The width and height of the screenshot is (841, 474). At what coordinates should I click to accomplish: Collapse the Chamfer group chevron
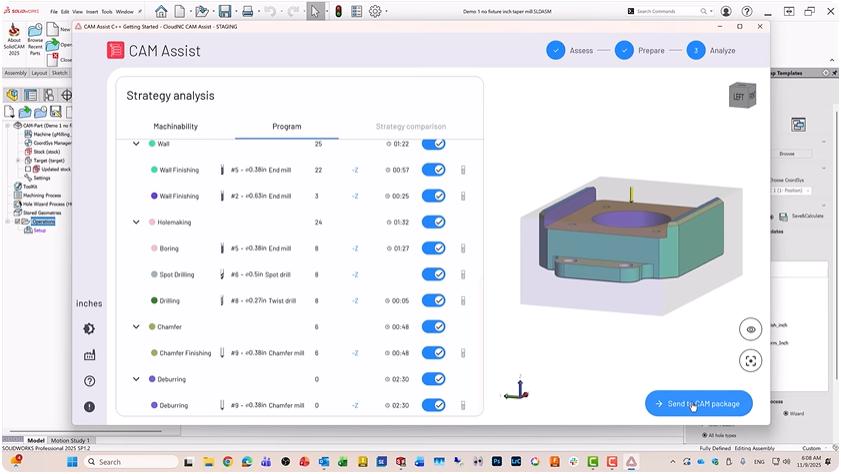pos(136,327)
